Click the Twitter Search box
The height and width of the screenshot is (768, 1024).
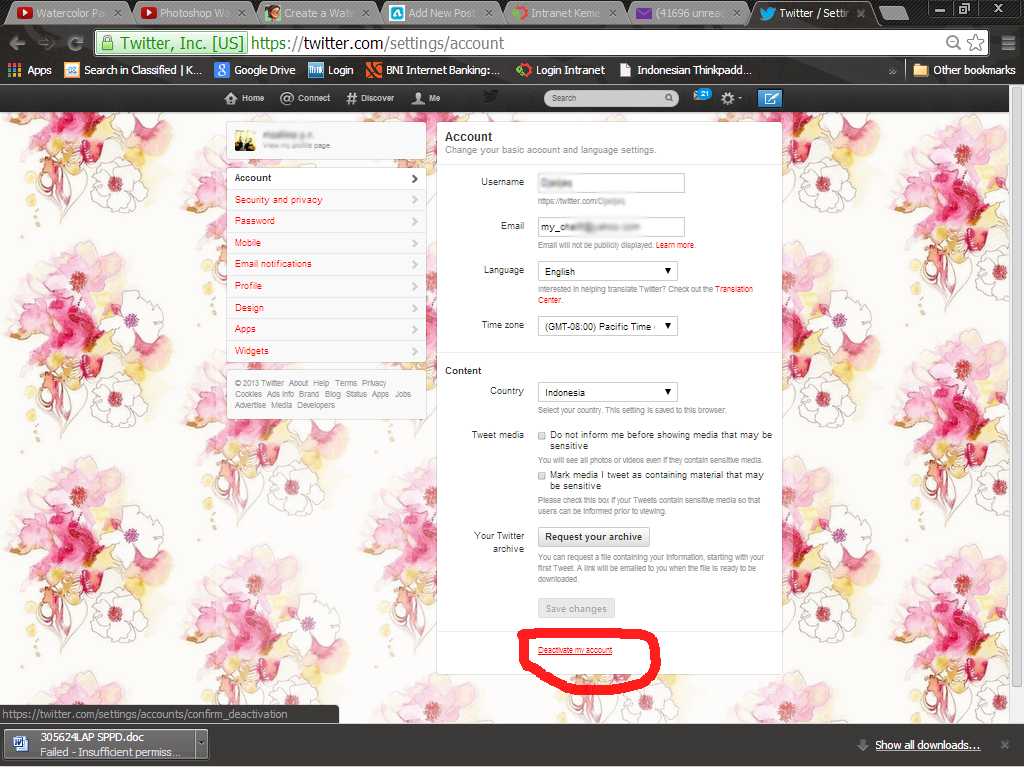tap(611, 98)
